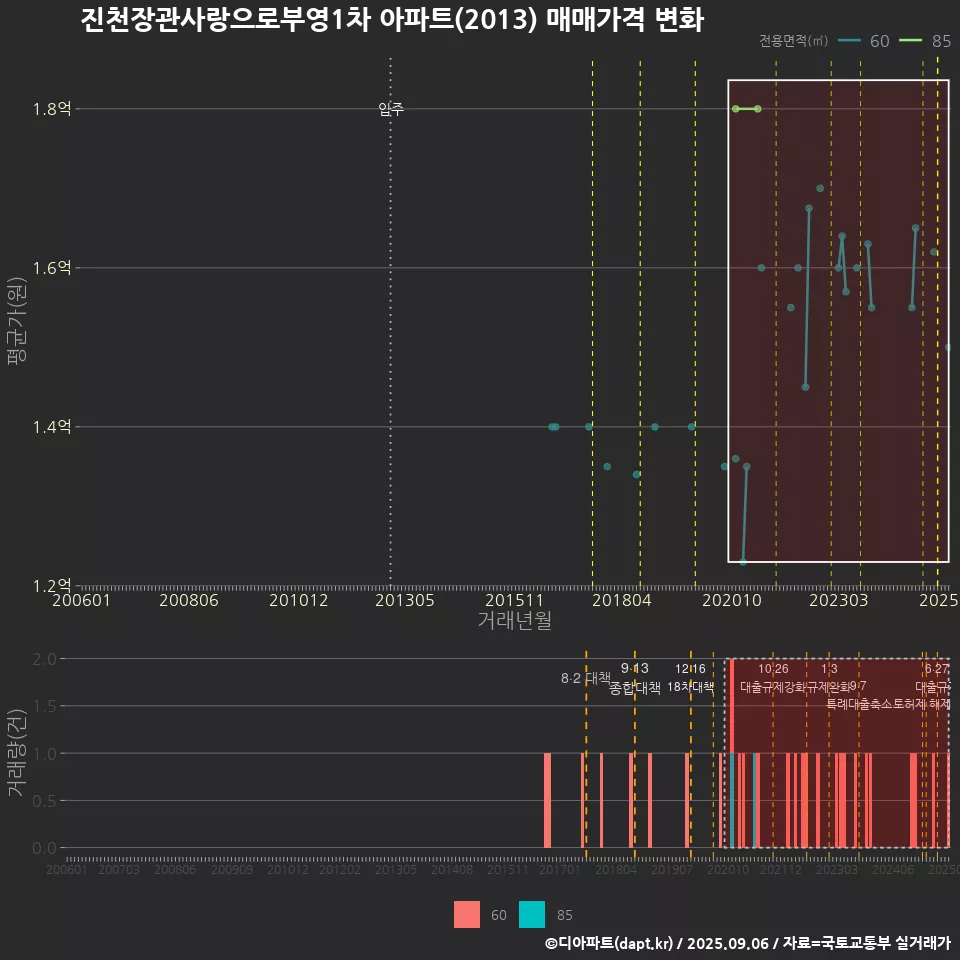Select the green 85 line sample in top legend

tap(910, 41)
